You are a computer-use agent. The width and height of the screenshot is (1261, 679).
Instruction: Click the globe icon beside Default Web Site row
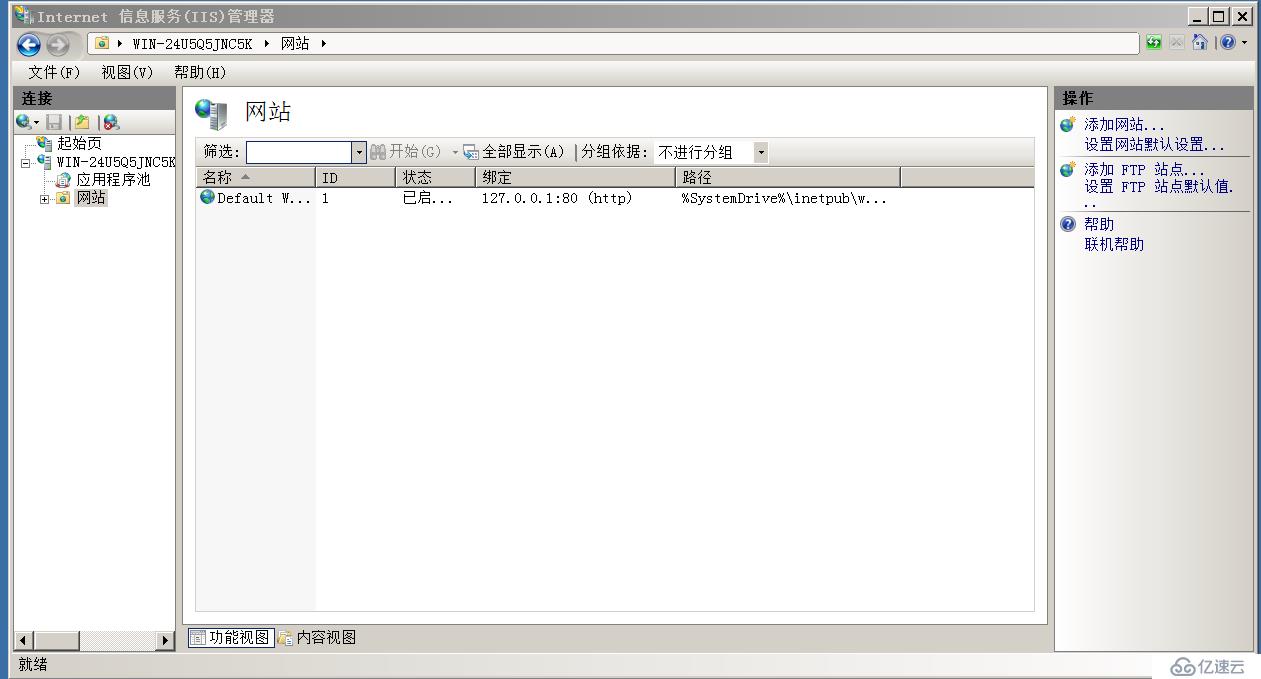coord(208,197)
